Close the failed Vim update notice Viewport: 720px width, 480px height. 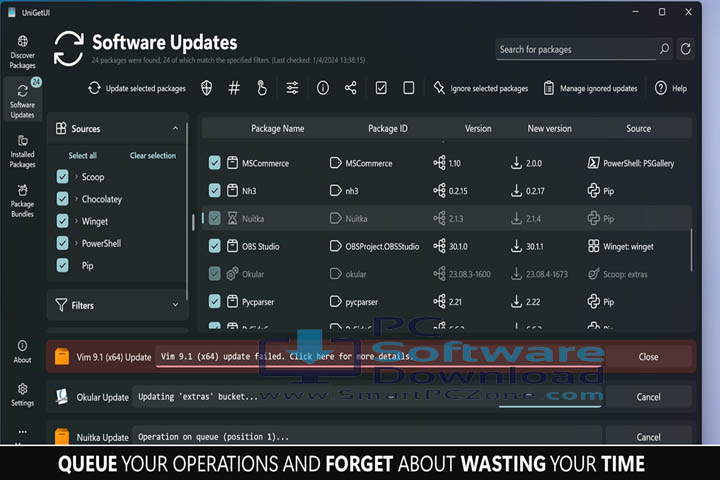tap(648, 356)
